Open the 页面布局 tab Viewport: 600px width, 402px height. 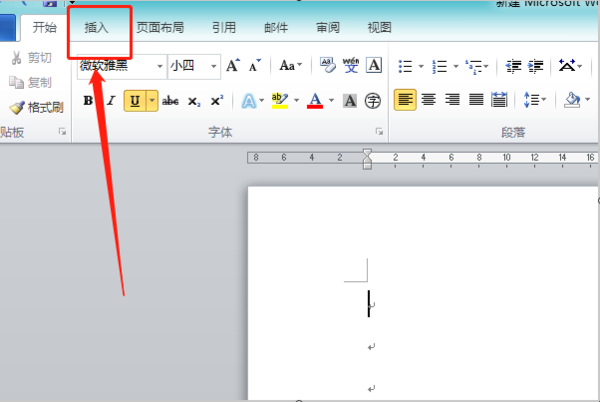pyautogui.click(x=160, y=28)
